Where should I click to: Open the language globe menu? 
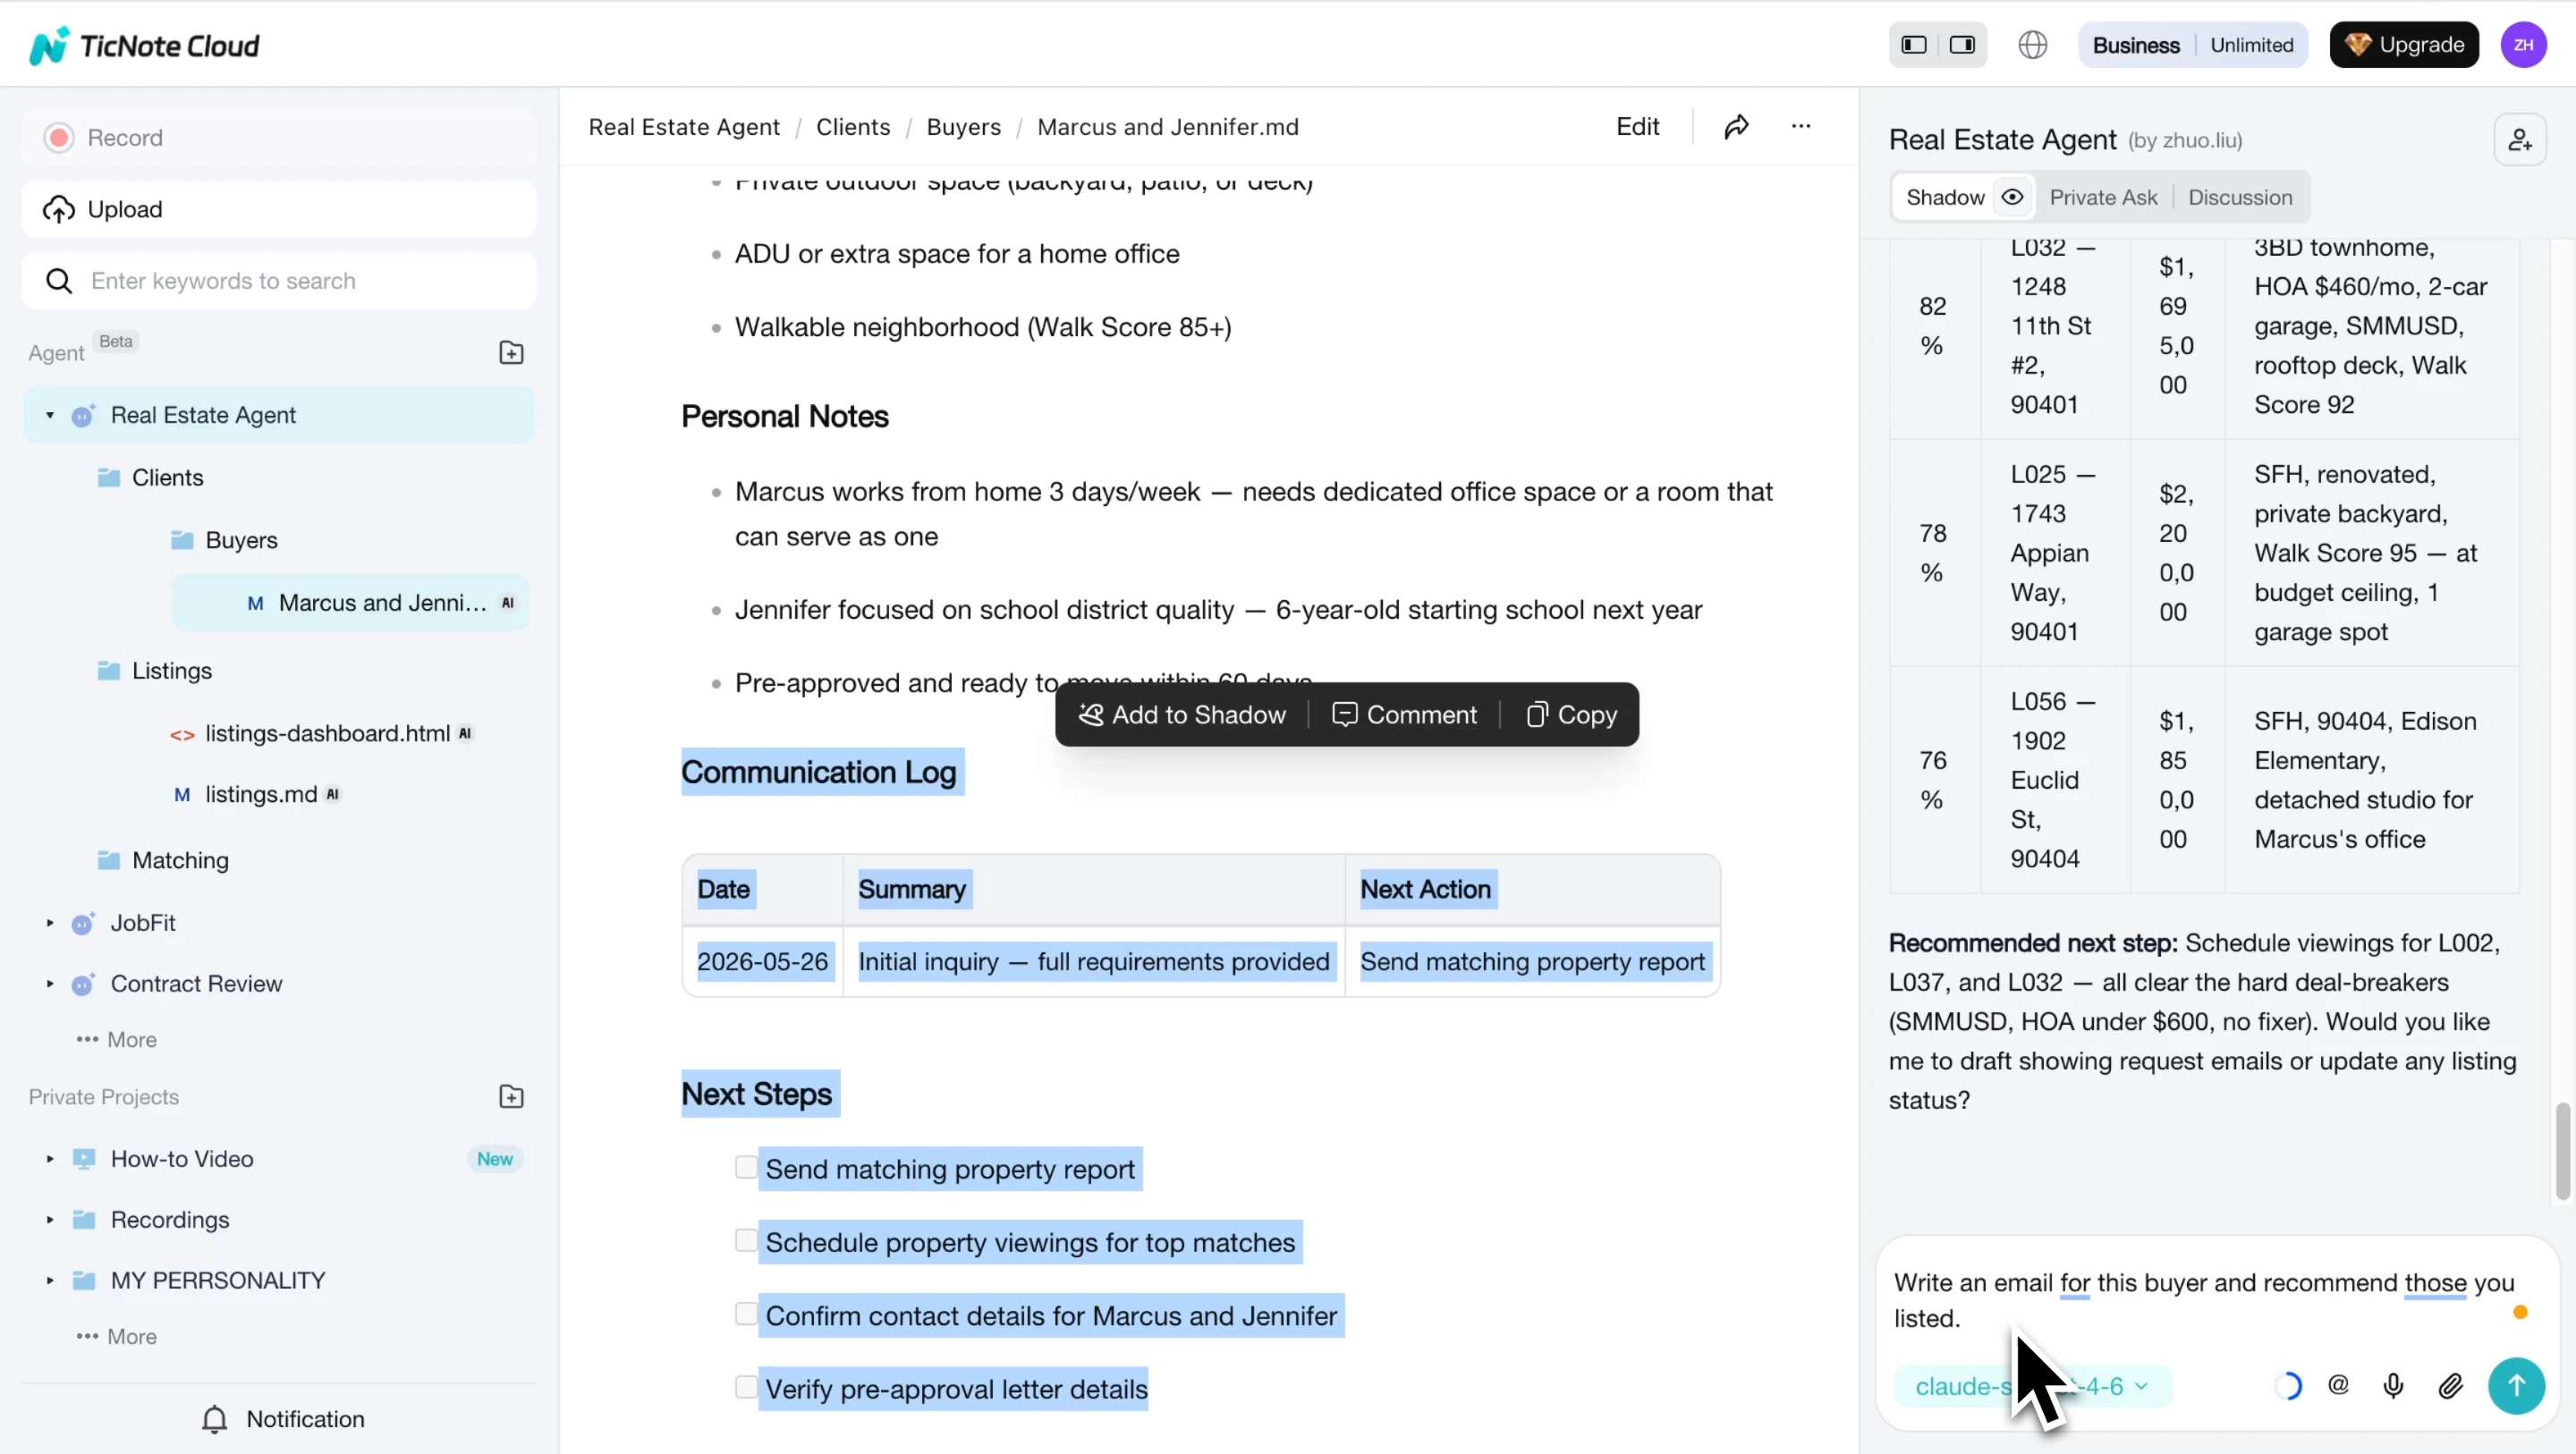coord(2033,45)
